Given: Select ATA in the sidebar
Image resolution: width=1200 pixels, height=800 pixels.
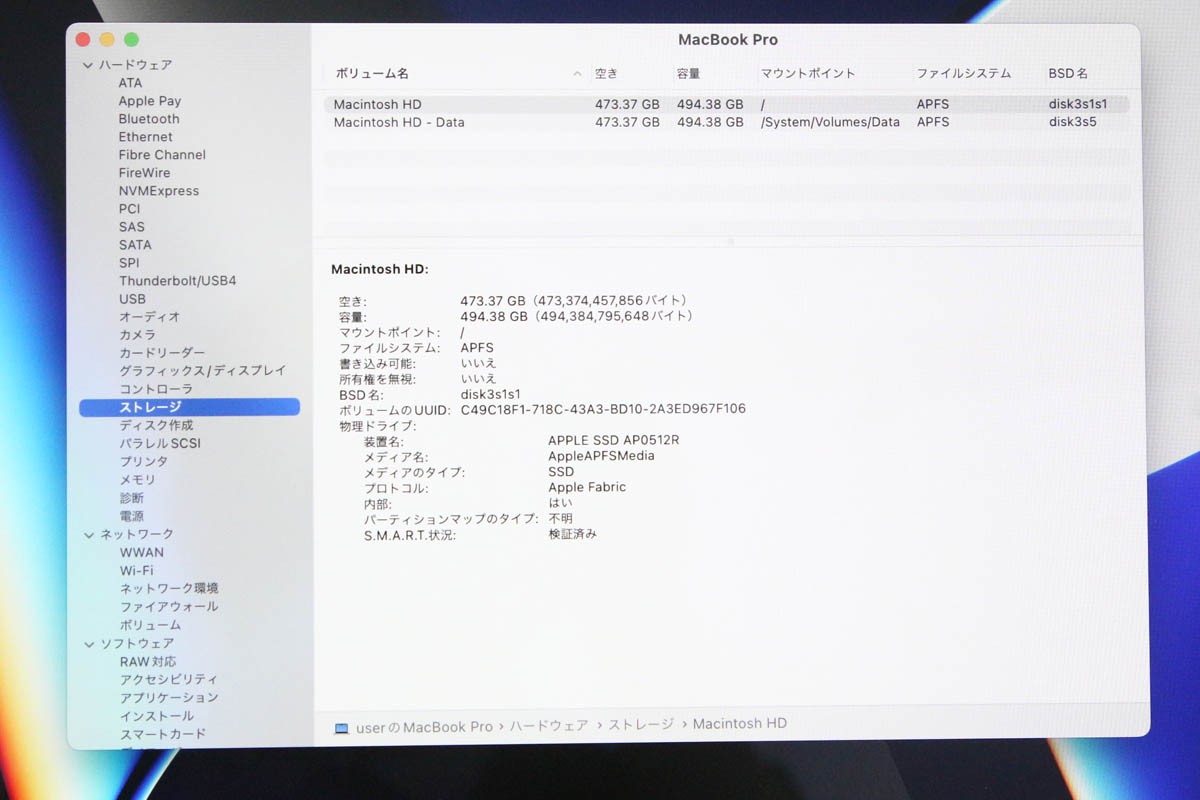Looking at the screenshot, I should 130,83.
